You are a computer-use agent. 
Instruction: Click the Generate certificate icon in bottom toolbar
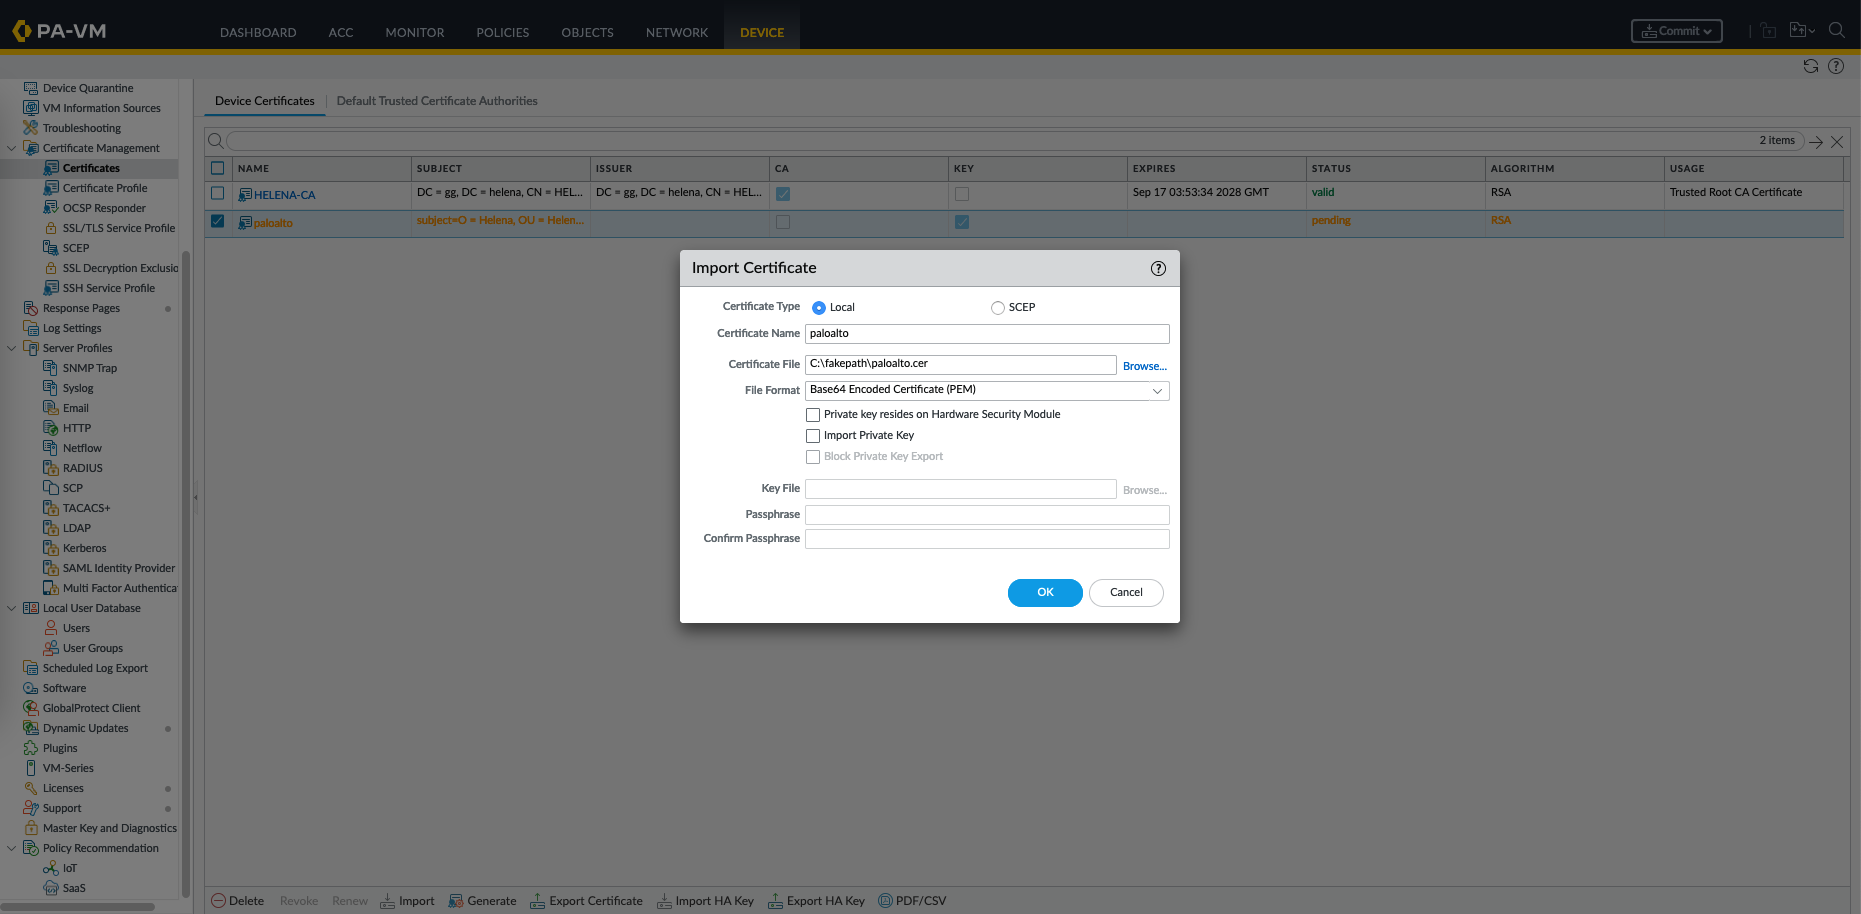click(x=456, y=901)
